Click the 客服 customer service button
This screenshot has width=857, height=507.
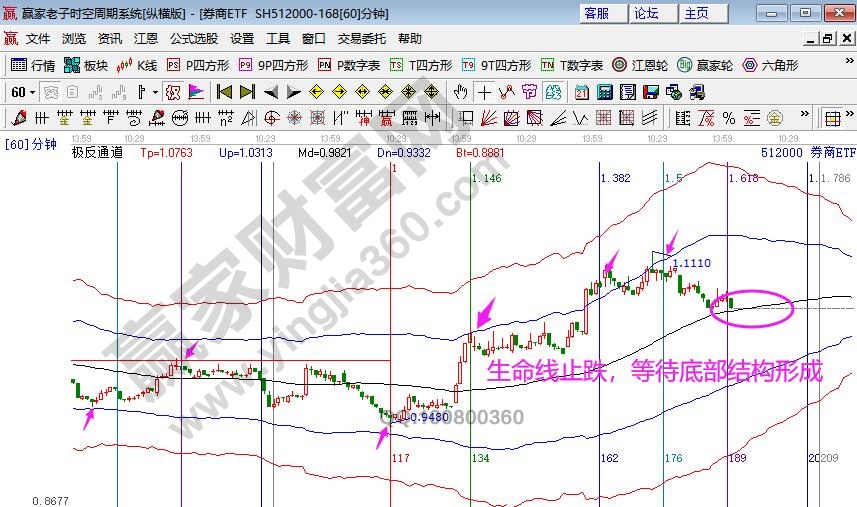[596, 13]
